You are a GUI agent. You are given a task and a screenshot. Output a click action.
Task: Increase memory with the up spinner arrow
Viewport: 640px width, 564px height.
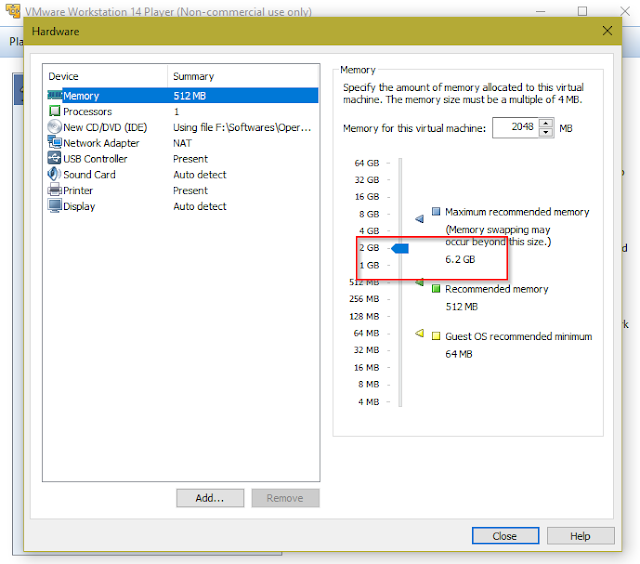tap(546, 123)
